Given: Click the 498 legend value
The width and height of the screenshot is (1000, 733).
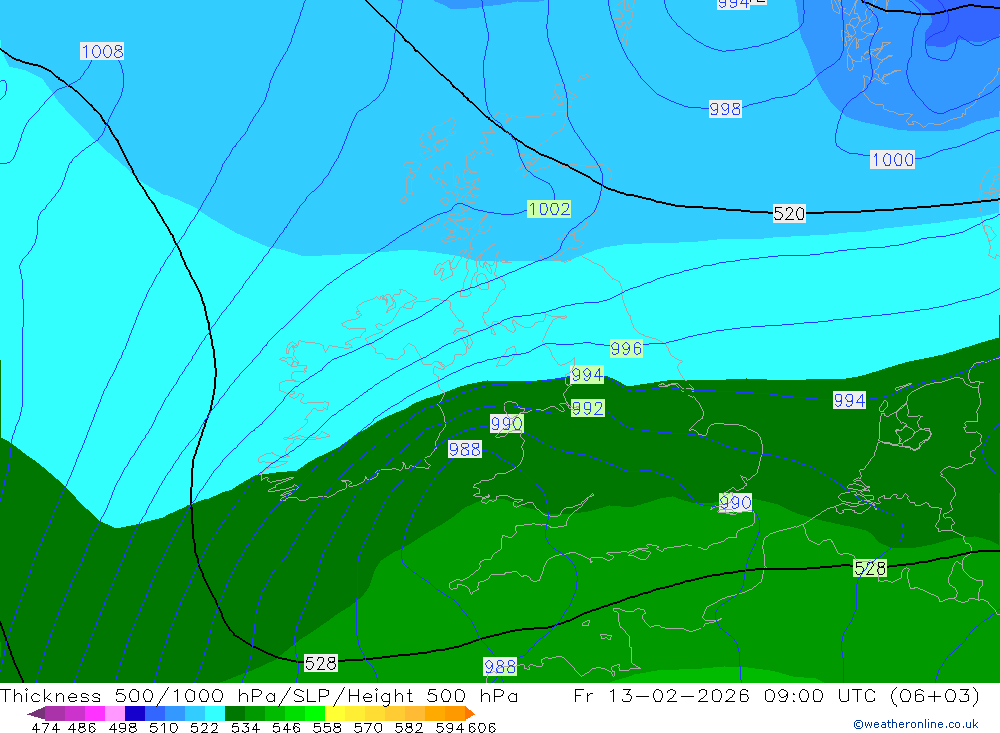Looking at the screenshot, I should click(x=123, y=728).
